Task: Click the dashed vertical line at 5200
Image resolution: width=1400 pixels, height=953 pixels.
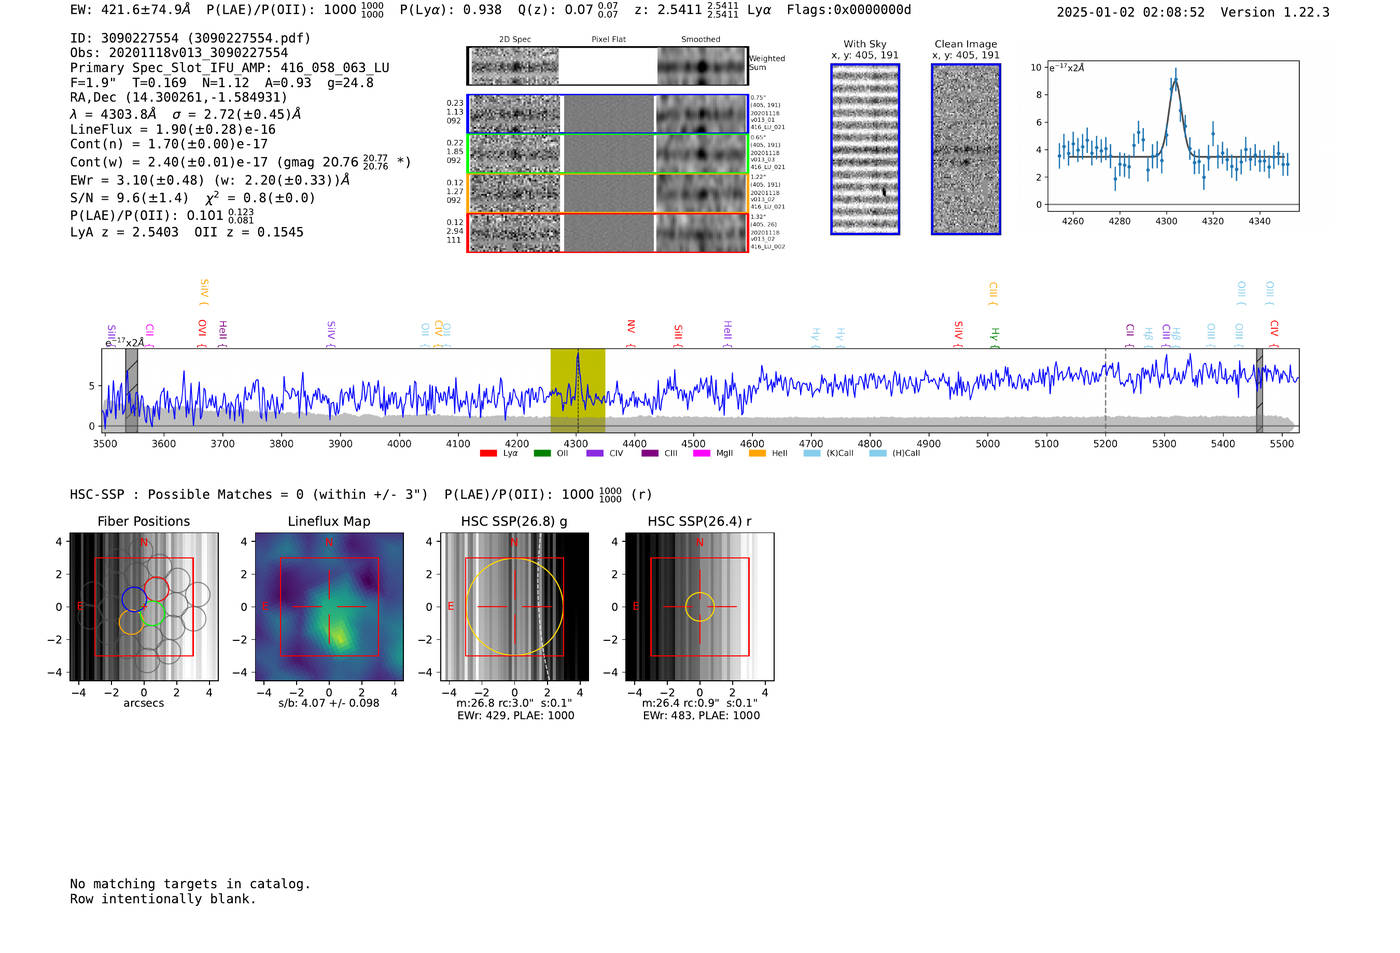Action: [x=1105, y=391]
